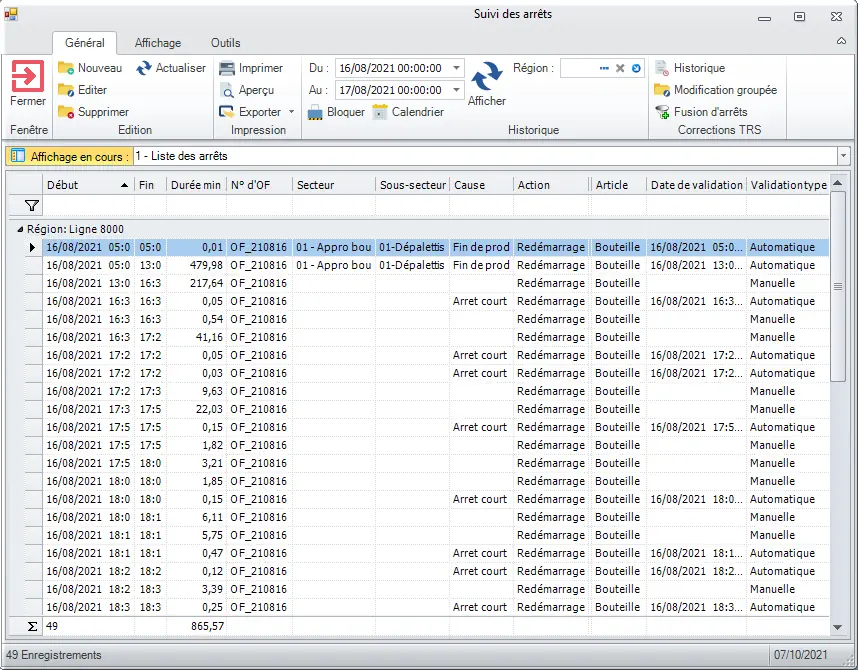Click the Editer folder icon
Image resolution: width=858 pixels, height=670 pixels.
(x=66, y=90)
